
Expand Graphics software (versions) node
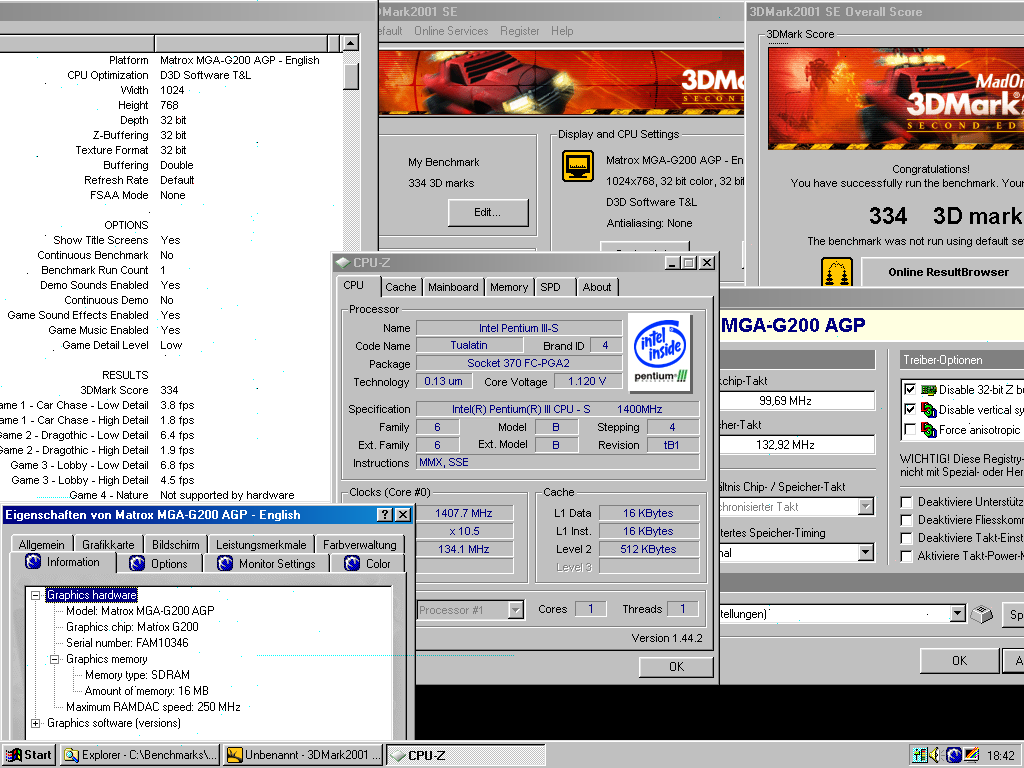(x=35, y=723)
